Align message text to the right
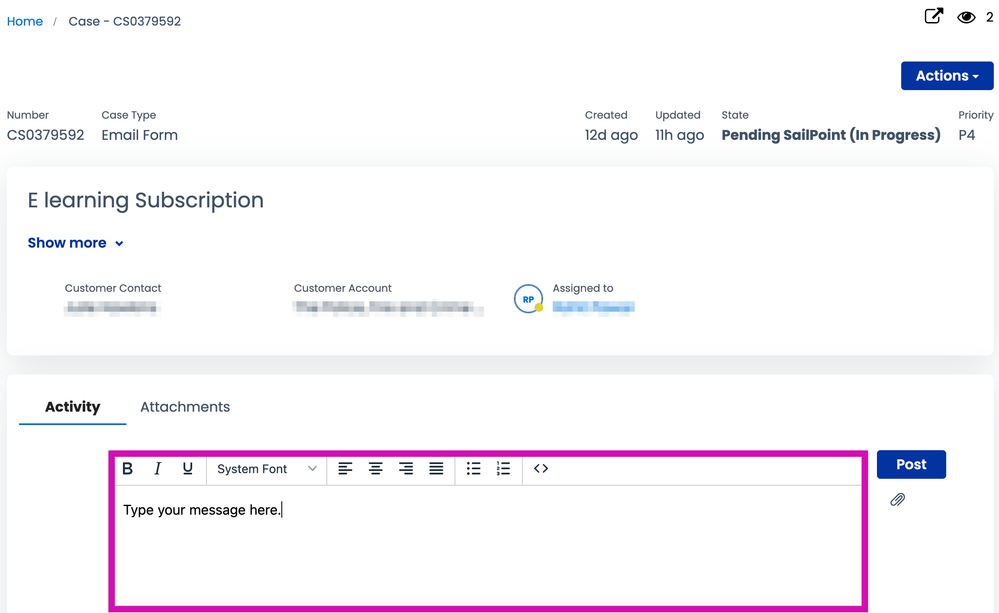The height and width of the screenshot is (613, 999). click(406, 469)
